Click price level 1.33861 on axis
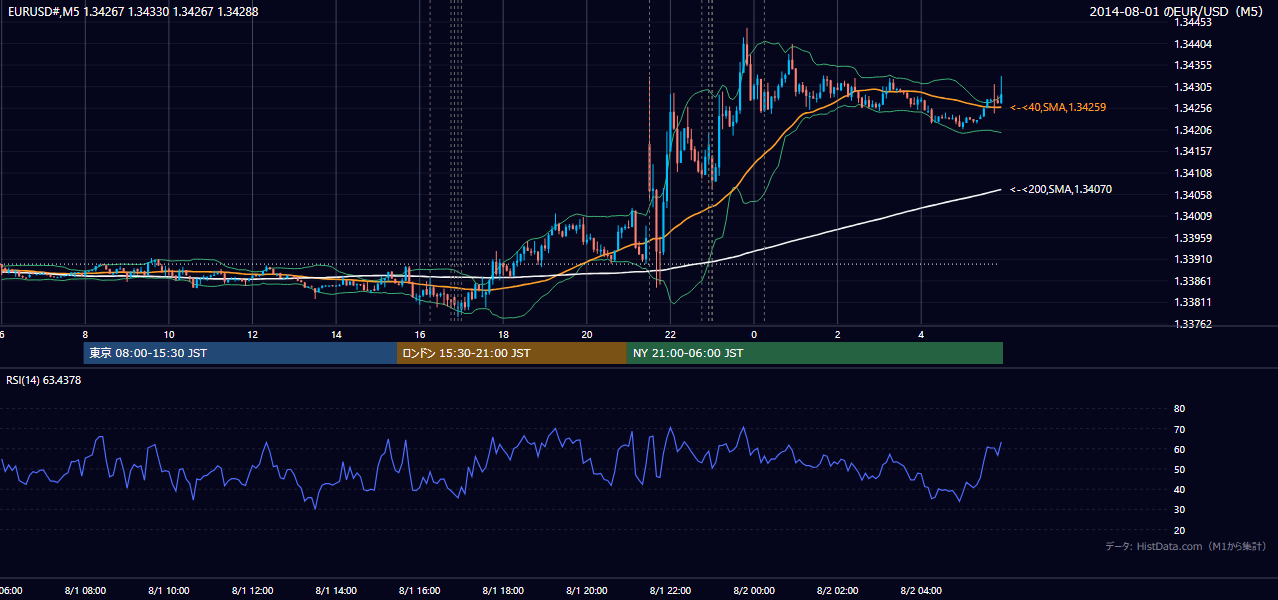 pos(1193,281)
